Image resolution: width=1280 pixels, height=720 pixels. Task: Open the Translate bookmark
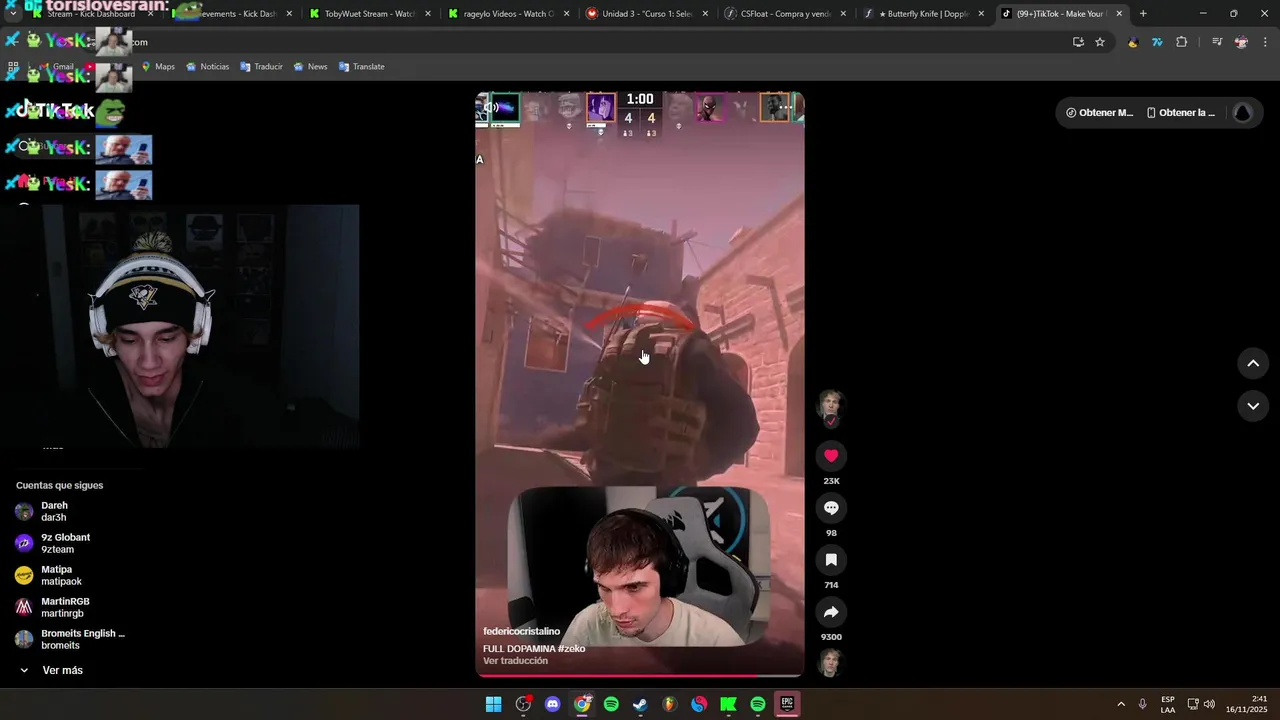click(x=361, y=67)
